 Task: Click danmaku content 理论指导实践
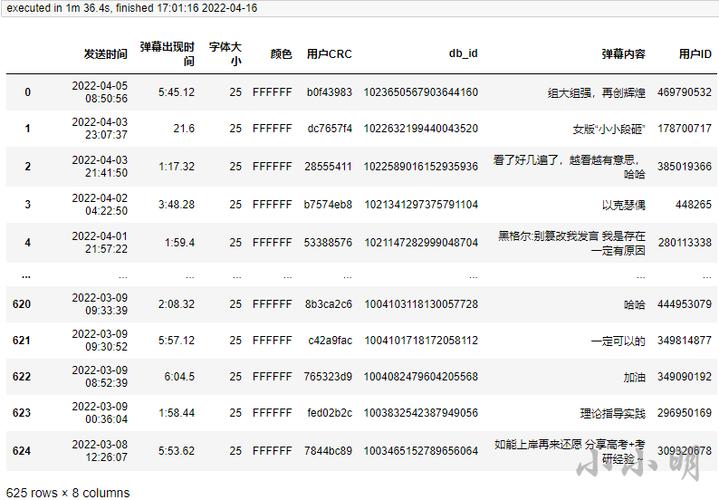[613, 413]
